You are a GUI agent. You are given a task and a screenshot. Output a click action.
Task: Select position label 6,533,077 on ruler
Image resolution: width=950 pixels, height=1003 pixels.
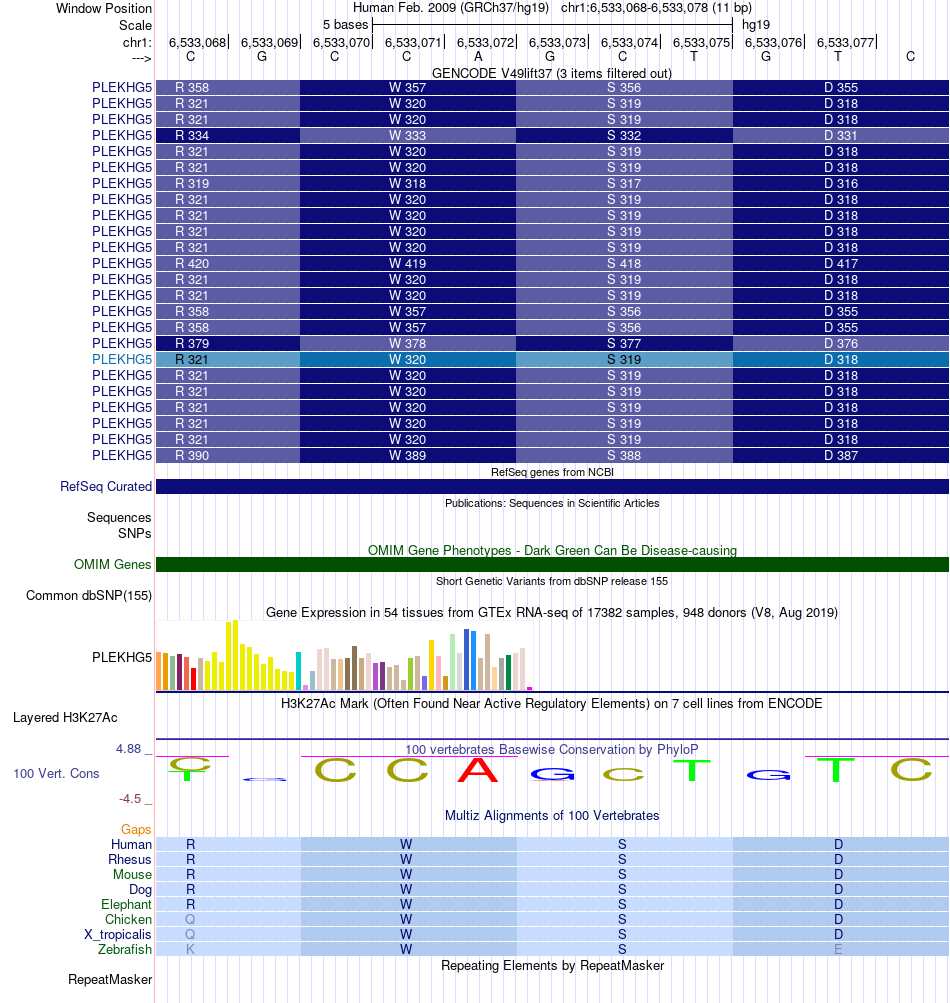pos(846,42)
